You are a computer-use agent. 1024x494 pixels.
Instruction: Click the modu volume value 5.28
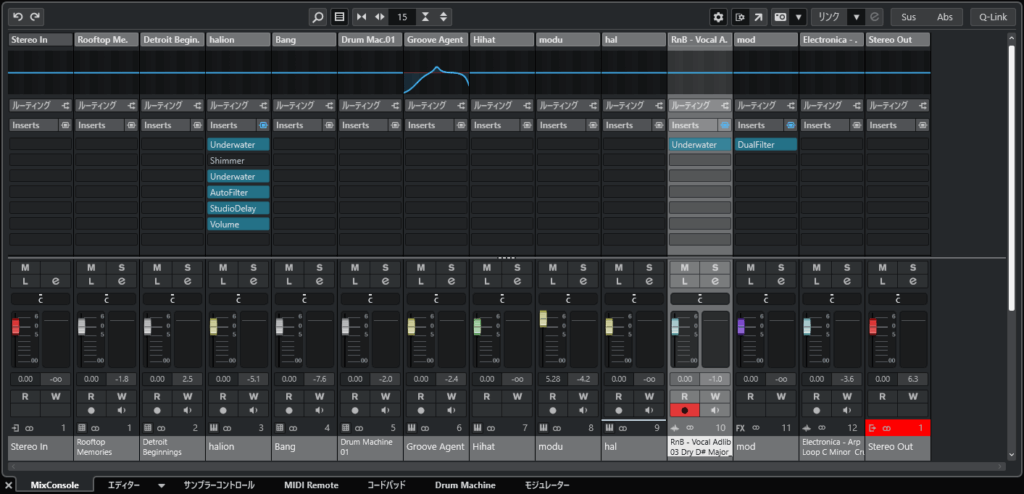coord(552,379)
